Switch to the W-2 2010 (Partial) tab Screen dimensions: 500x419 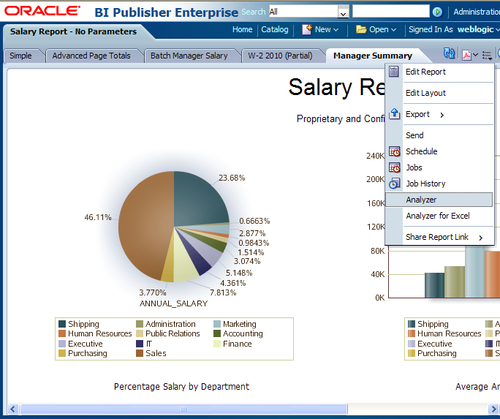click(x=280, y=56)
